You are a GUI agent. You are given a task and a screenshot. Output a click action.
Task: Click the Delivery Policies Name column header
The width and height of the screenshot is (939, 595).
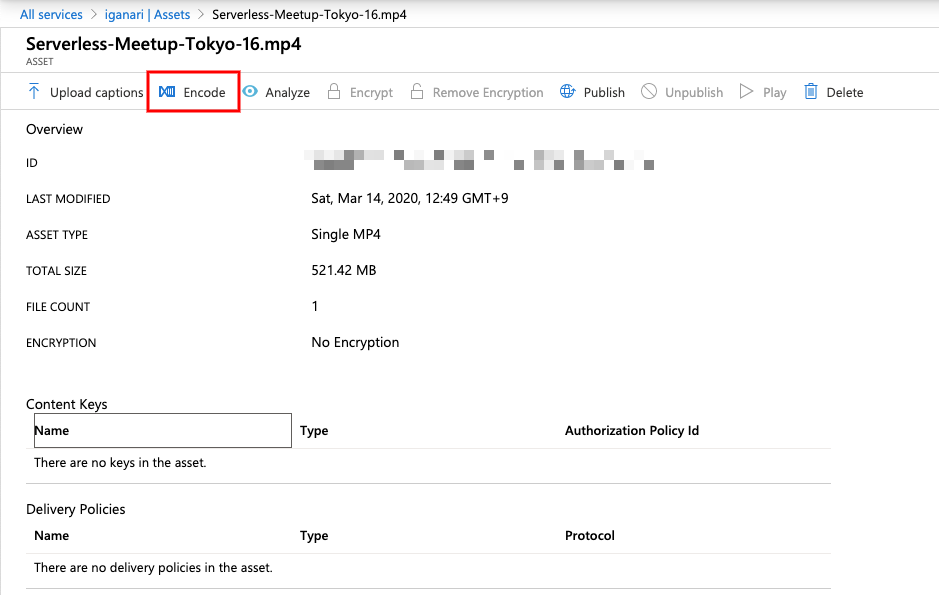pos(52,535)
